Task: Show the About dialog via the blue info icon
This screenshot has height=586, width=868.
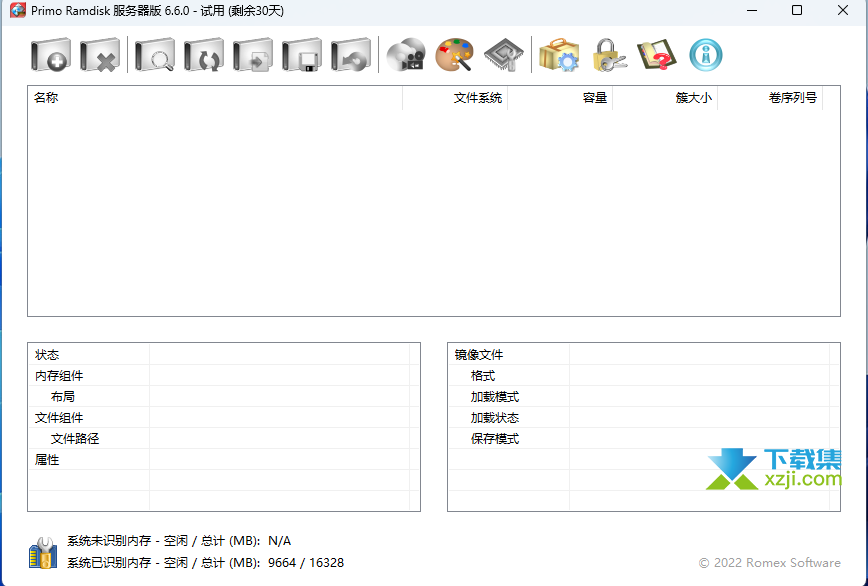Action: click(x=706, y=55)
